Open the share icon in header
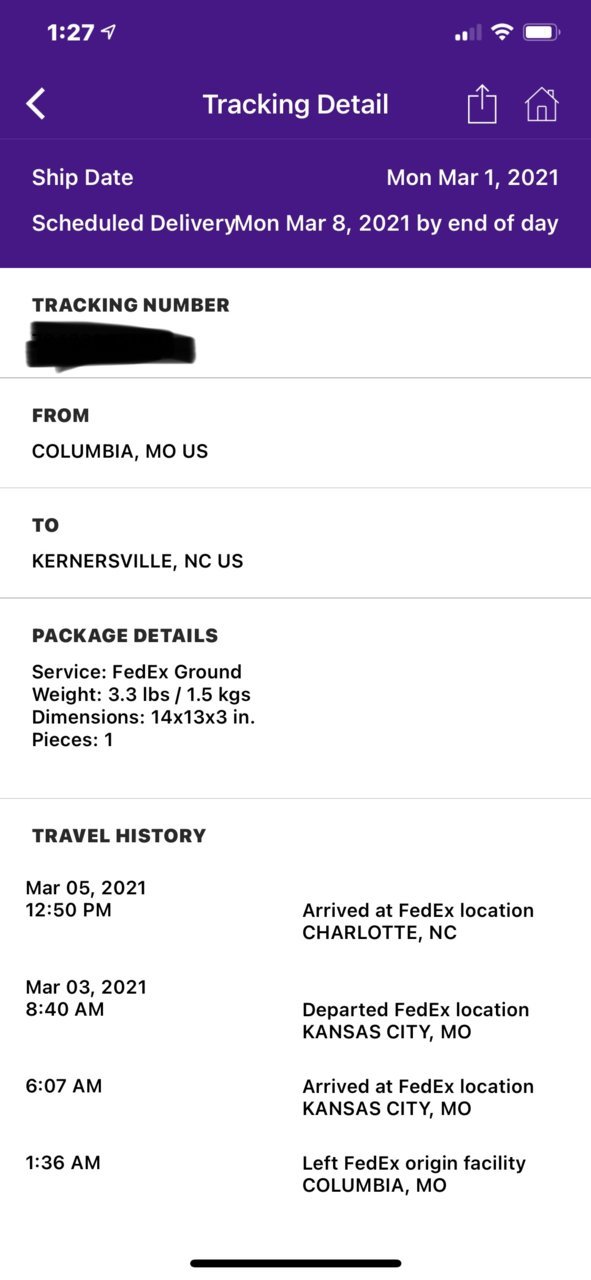 (x=482, y=104)
